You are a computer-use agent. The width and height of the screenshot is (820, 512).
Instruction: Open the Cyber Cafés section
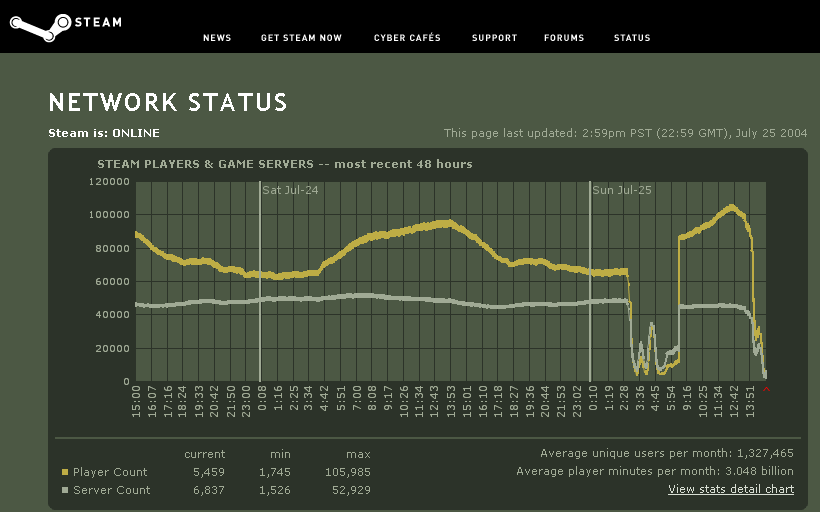tap(407, 38)
